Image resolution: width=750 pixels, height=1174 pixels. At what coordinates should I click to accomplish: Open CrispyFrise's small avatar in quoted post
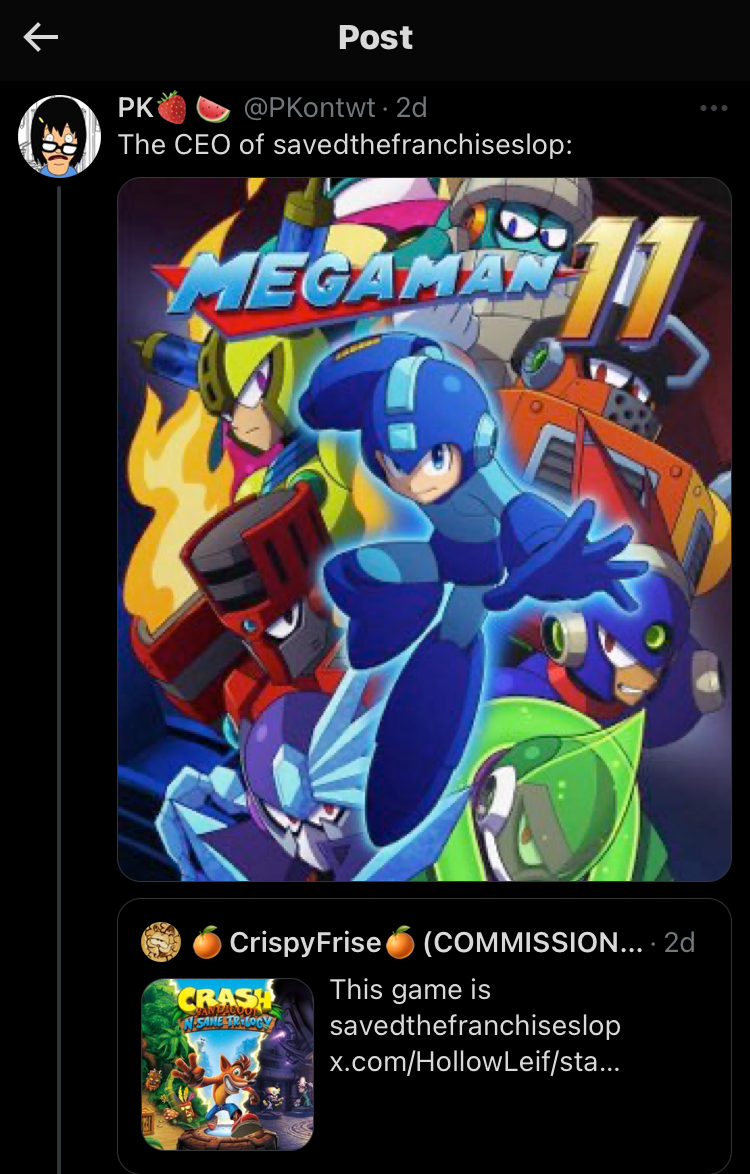(x=161, y=942)
